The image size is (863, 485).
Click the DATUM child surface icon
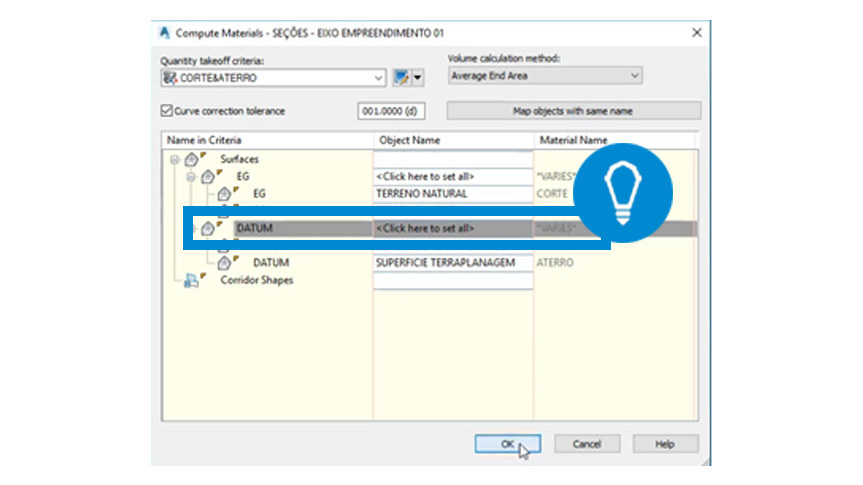pyautogui.click(x=224, y=263)
